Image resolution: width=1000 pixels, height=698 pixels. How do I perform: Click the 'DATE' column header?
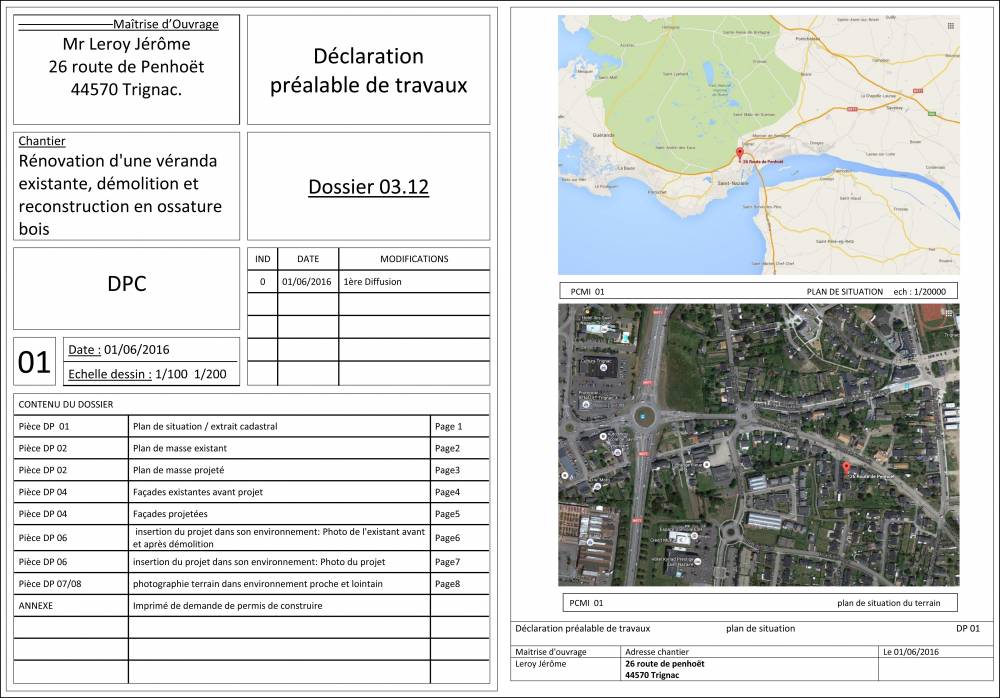click(x=308, y=259)
